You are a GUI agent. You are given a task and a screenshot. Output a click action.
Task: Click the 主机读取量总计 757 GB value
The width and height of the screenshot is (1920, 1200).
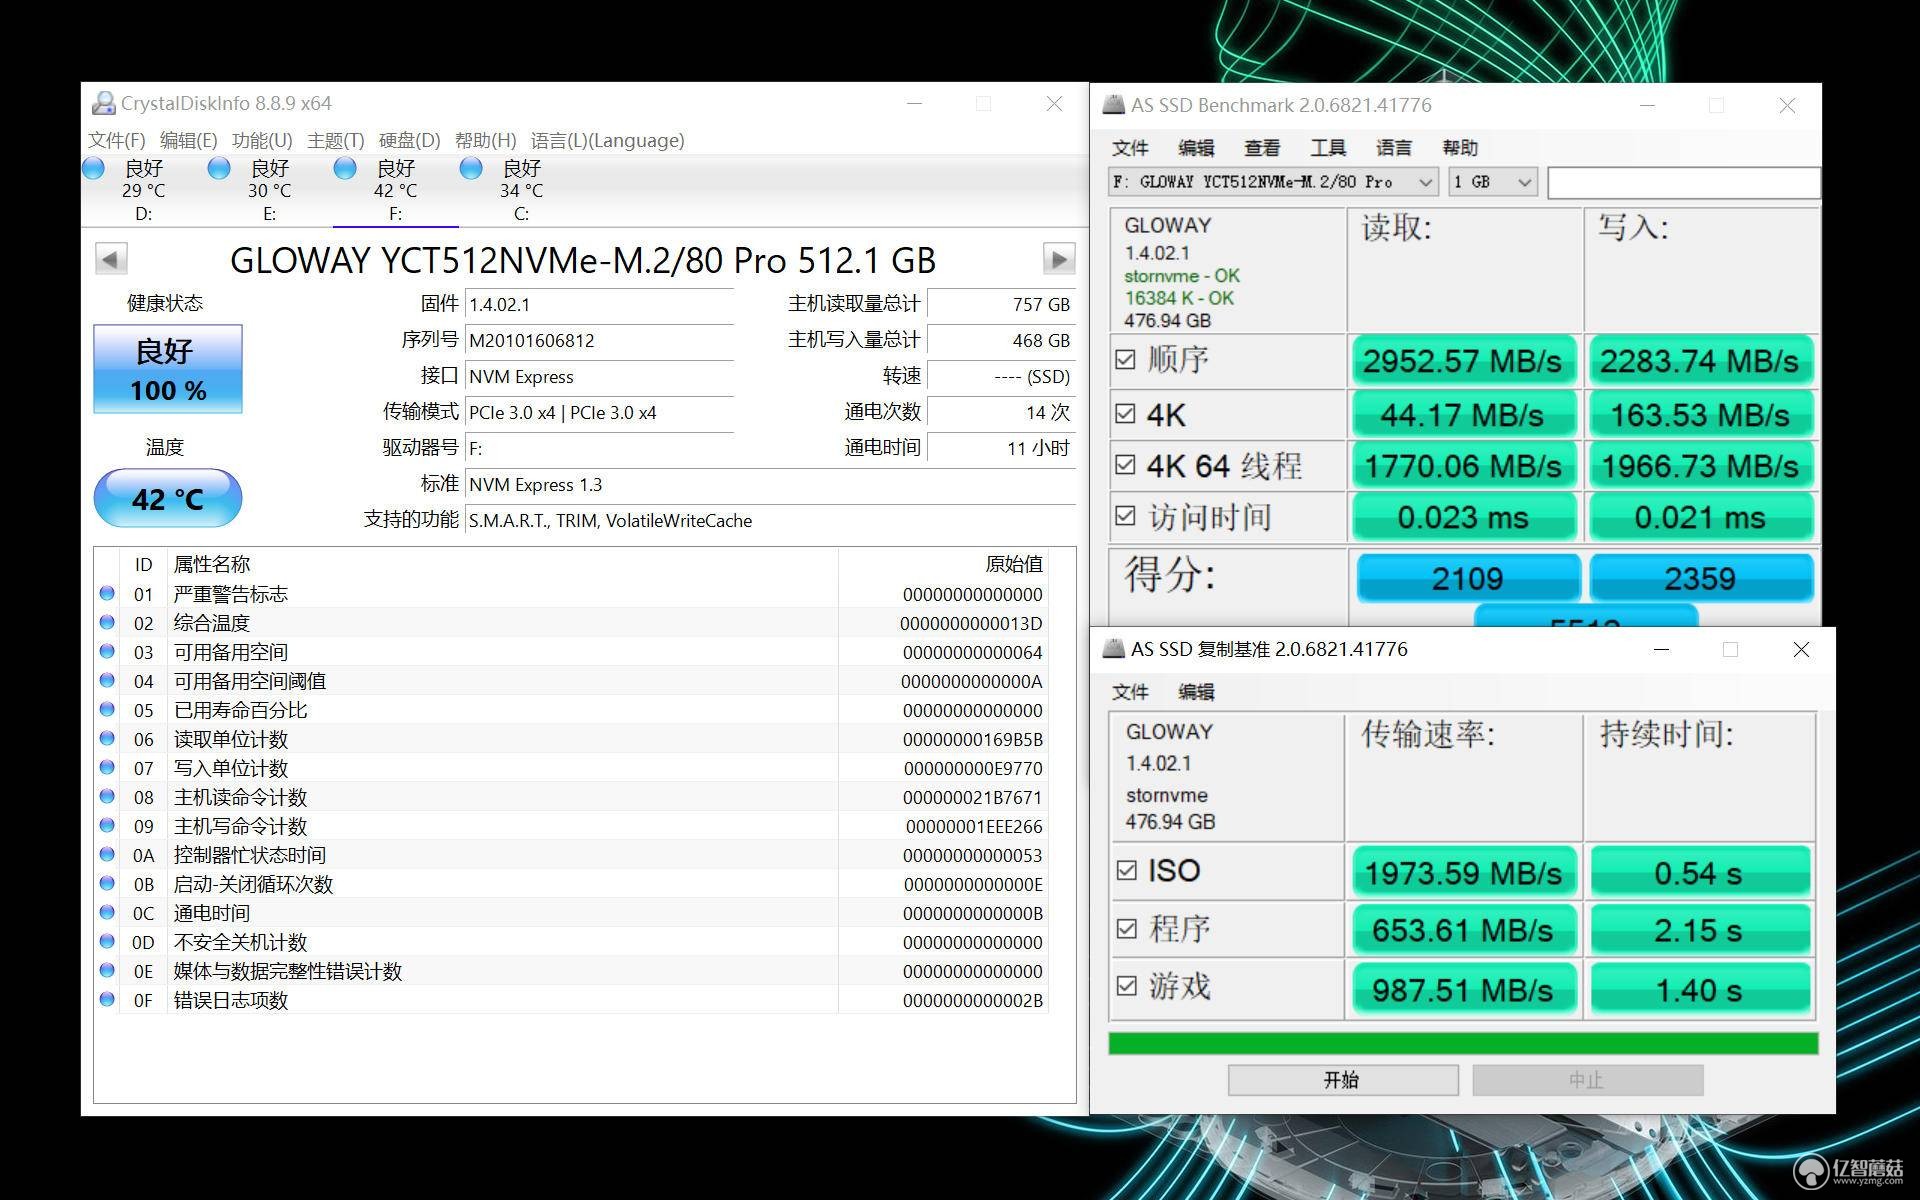tap(1001, 304)
